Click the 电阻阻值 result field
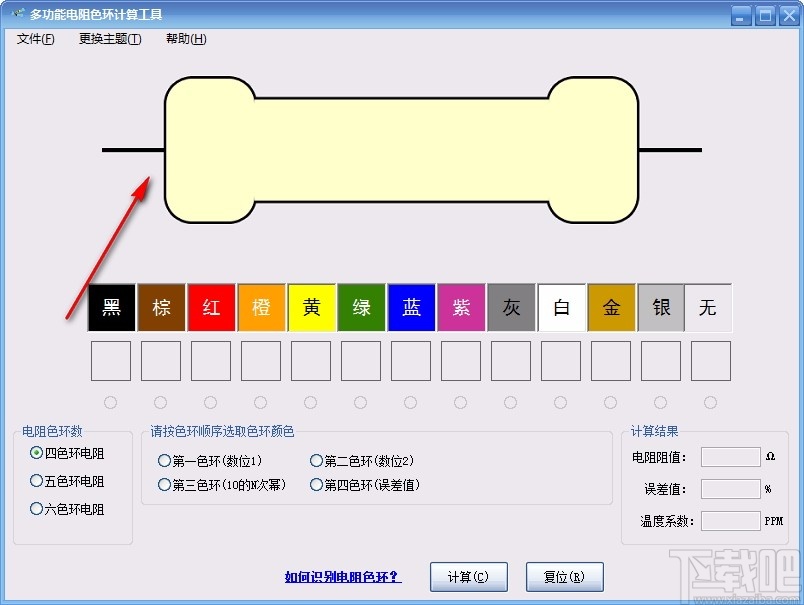Screen dimensions: 804x605 tap(729, 457)
